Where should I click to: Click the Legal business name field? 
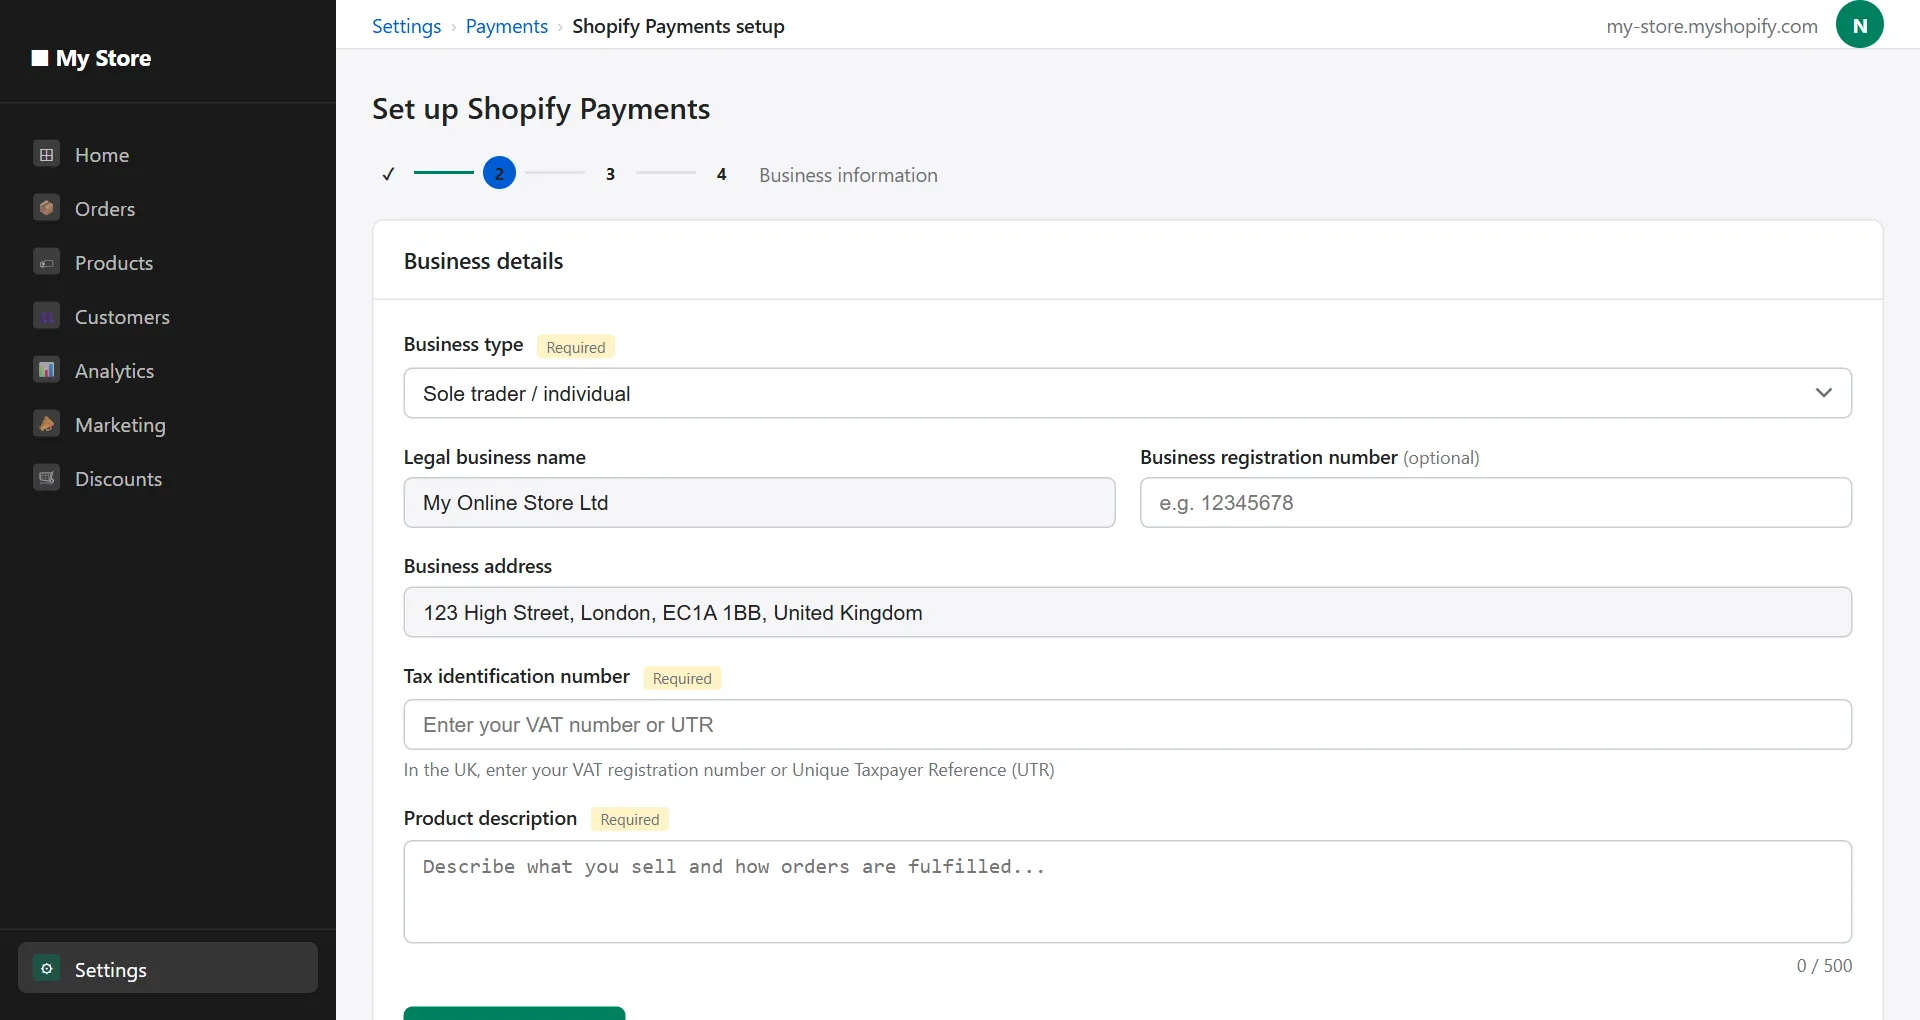tap(759, 502)
